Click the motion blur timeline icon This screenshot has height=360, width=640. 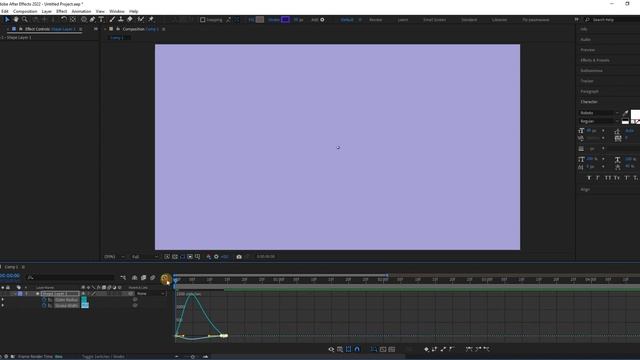tap(152, 278)
